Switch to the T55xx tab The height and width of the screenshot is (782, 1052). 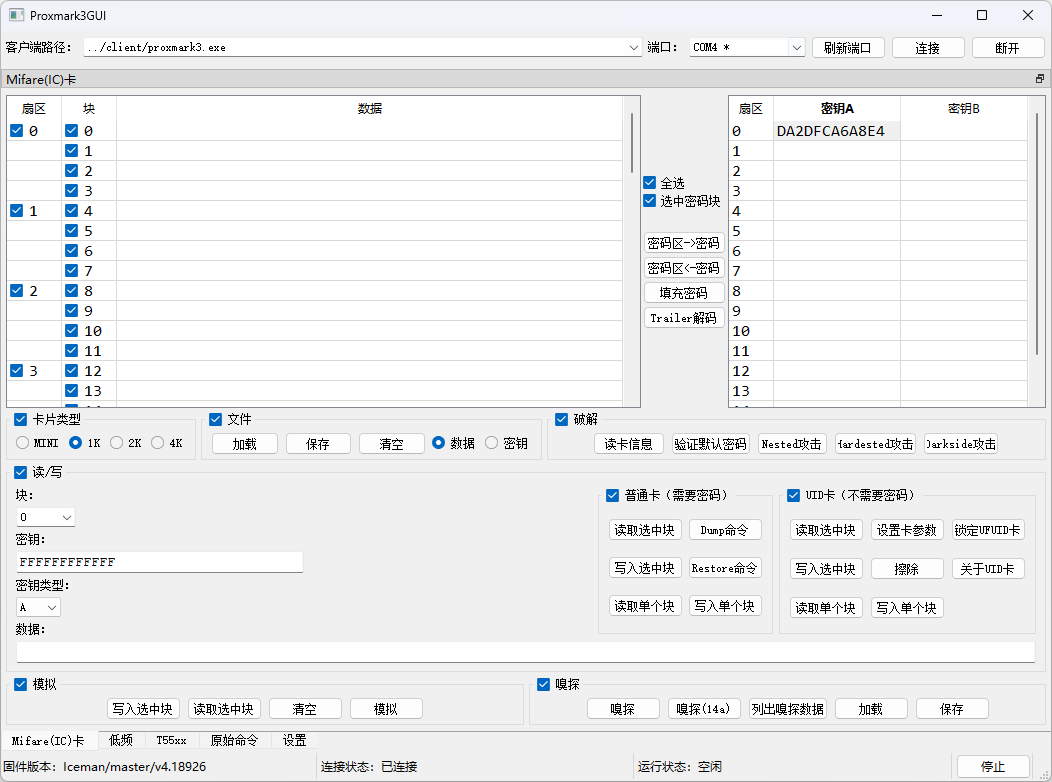(x=171, y=740)
